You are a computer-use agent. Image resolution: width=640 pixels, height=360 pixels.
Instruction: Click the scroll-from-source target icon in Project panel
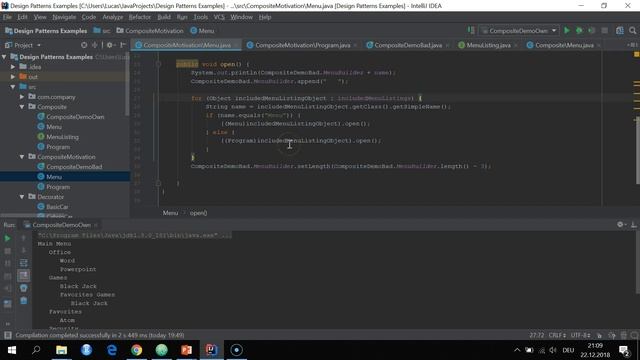click(84, 45)
